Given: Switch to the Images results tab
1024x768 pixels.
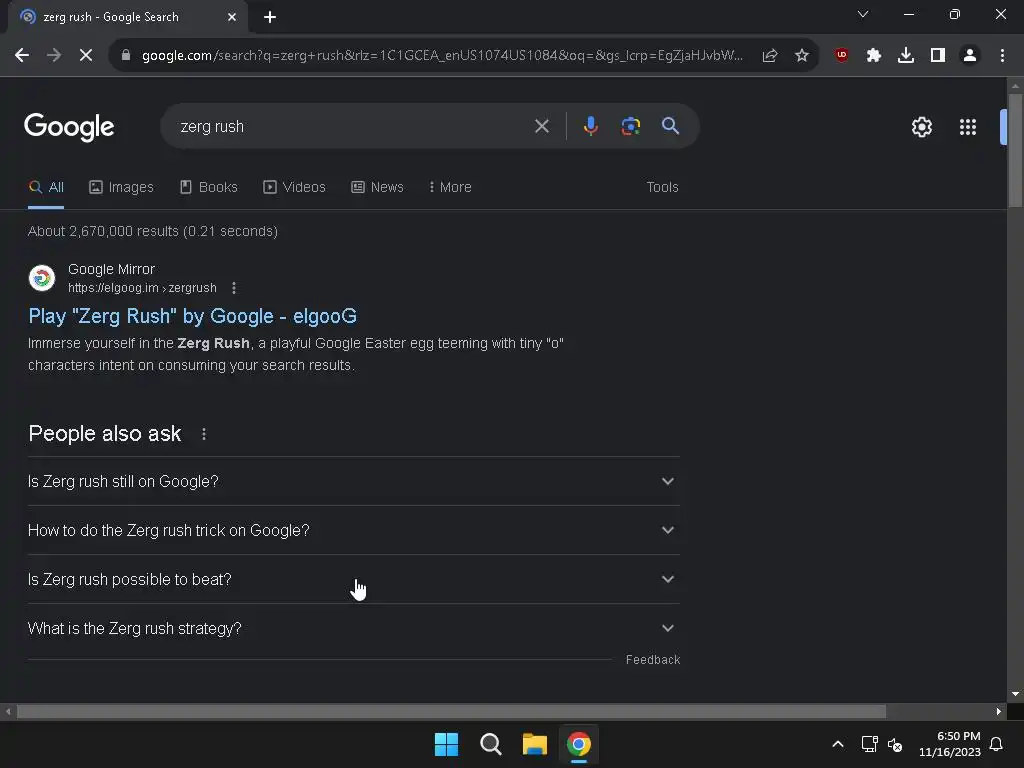Looking at the screenshot, I should tap(121, 187).
